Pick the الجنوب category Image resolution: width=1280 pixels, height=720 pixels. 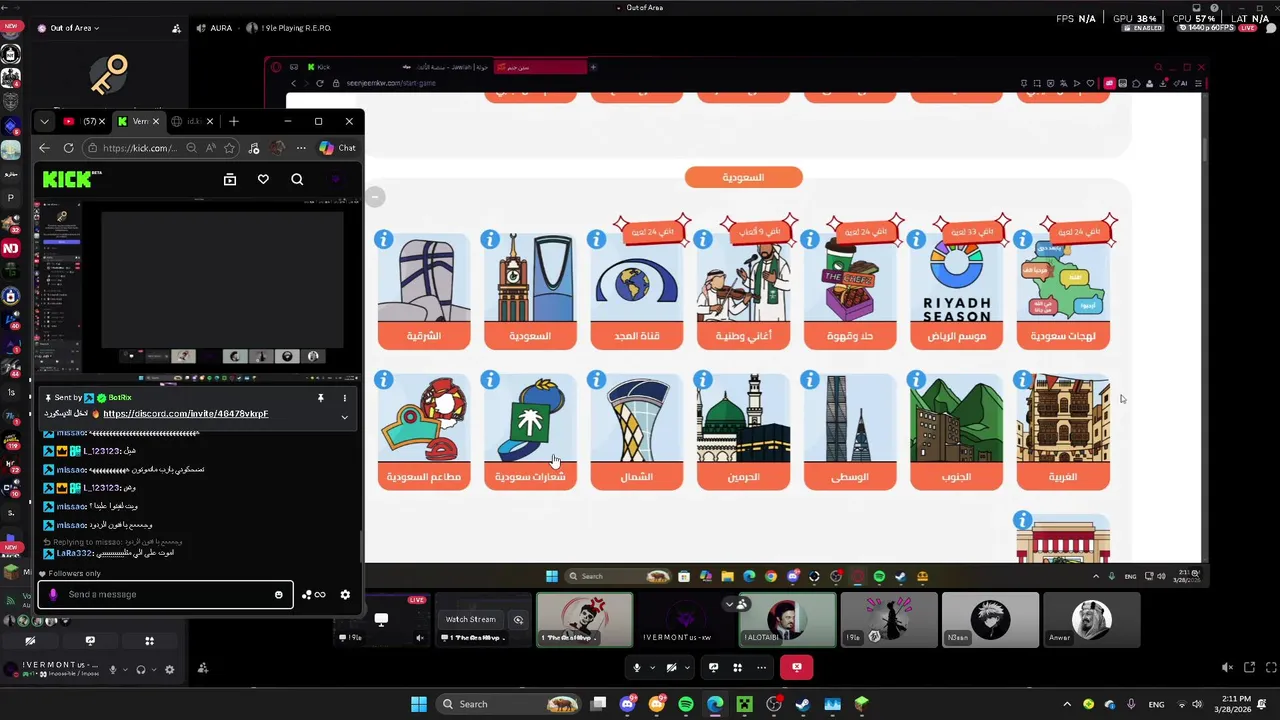point(956,432)
